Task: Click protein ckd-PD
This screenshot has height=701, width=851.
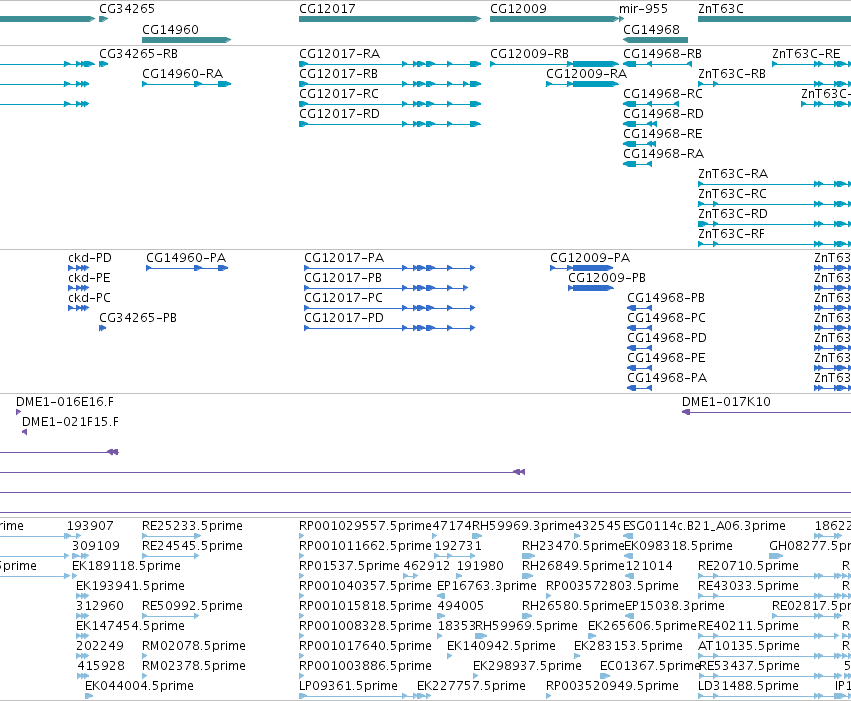Action: [x=90, y=258]
